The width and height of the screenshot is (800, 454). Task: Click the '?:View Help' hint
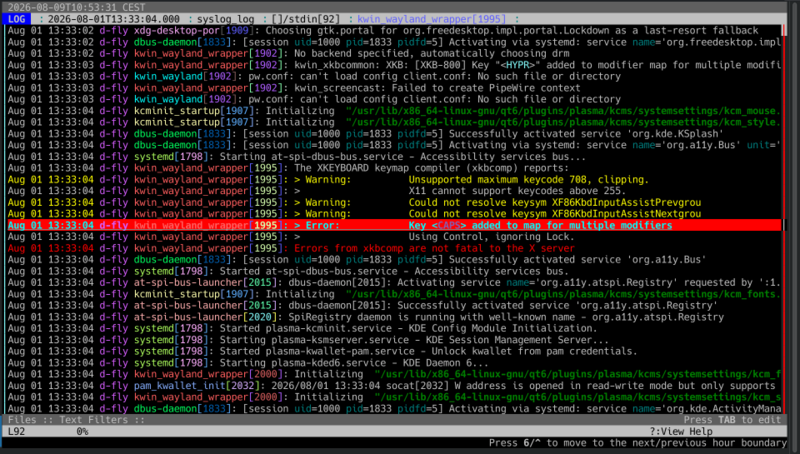coord(681,431)
